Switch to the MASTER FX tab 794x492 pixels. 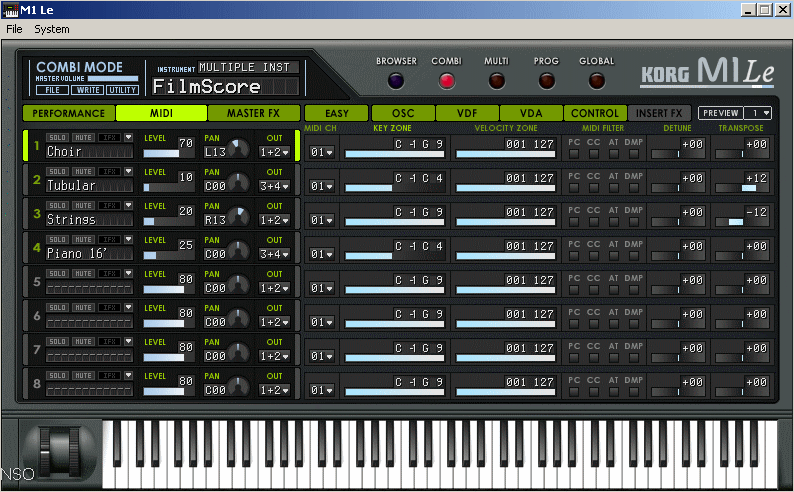point(253,113)
